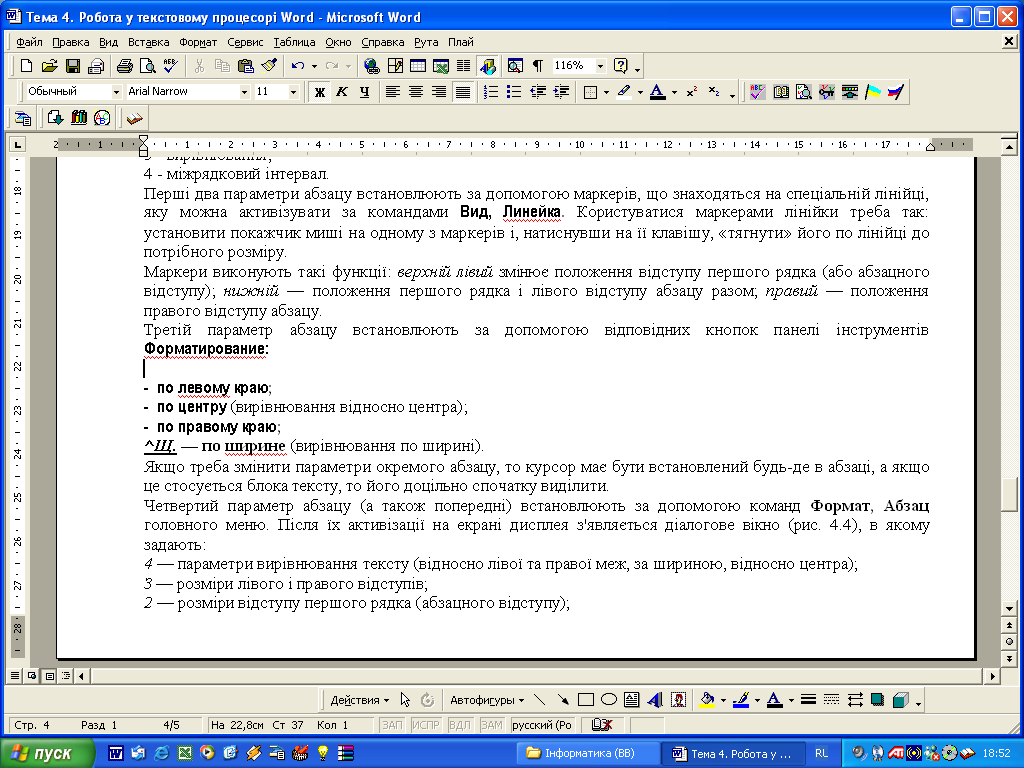The width and height of the screenshot is (1024, 768).
Task: Undo the last action
Action: (298, 66)
